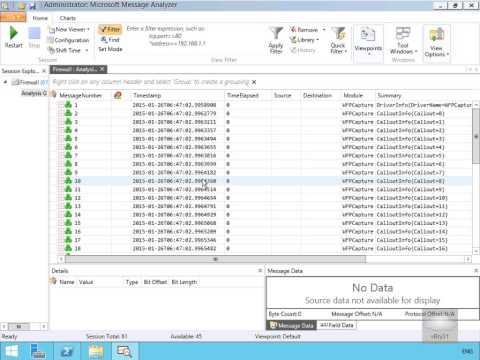
Task: Click the Stop capture icon
Action: [x=34, y=34]
